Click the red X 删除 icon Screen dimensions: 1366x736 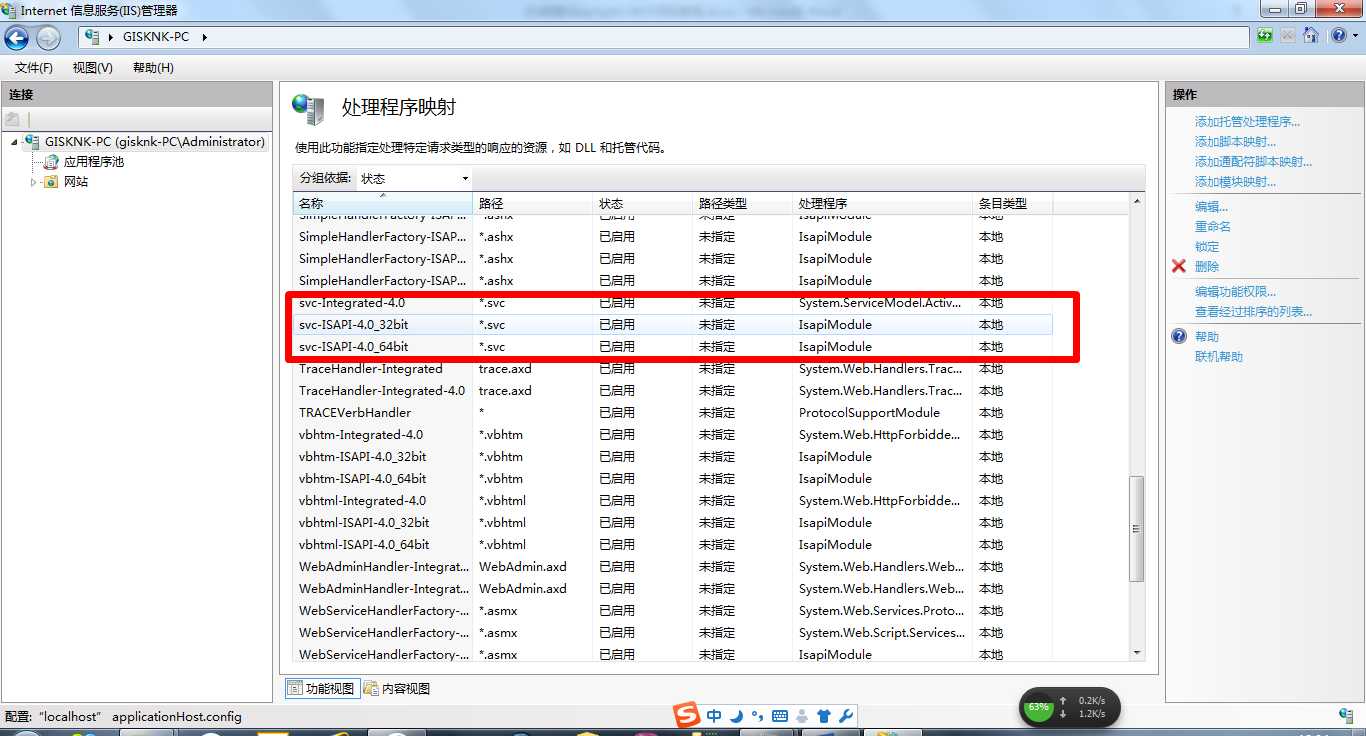click(x=1179, y=267)
